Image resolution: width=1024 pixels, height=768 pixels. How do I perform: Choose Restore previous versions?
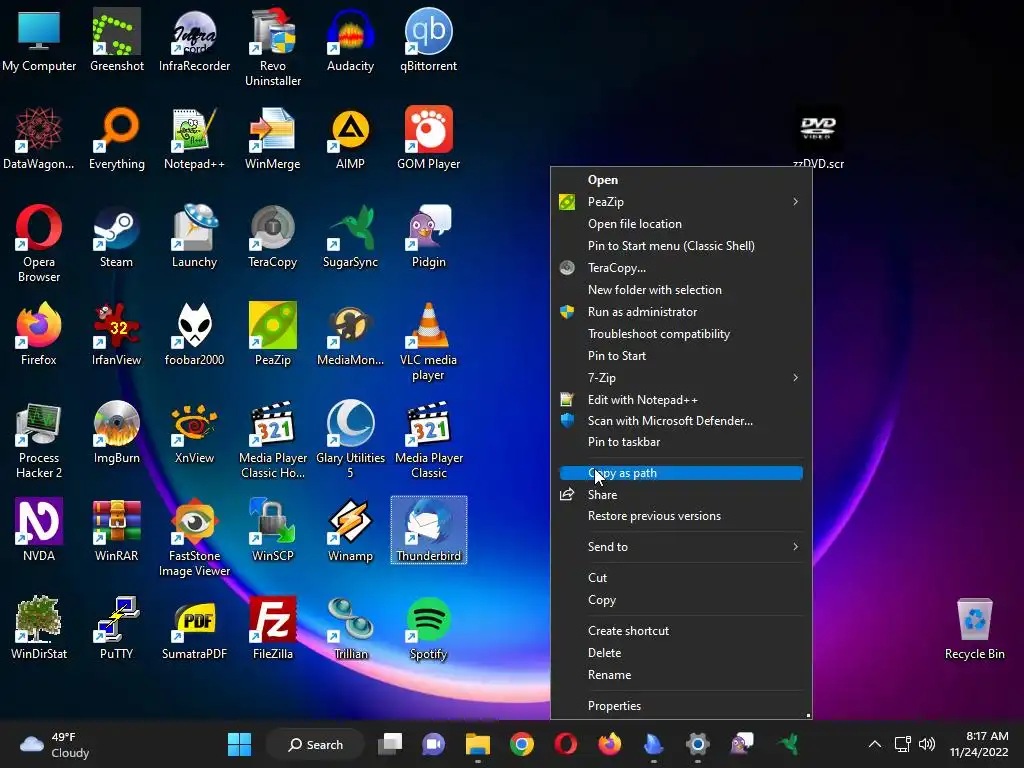click(681, 516)
